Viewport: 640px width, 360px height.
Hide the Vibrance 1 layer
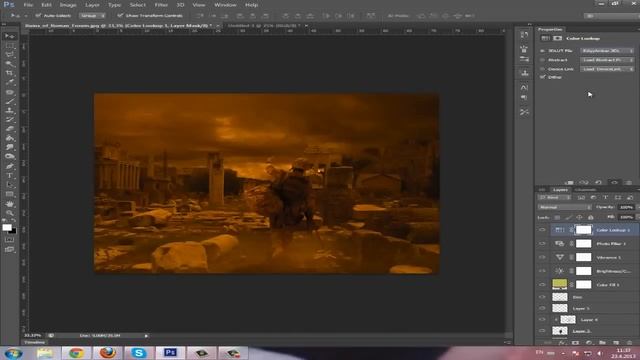(x=542, y=257)
